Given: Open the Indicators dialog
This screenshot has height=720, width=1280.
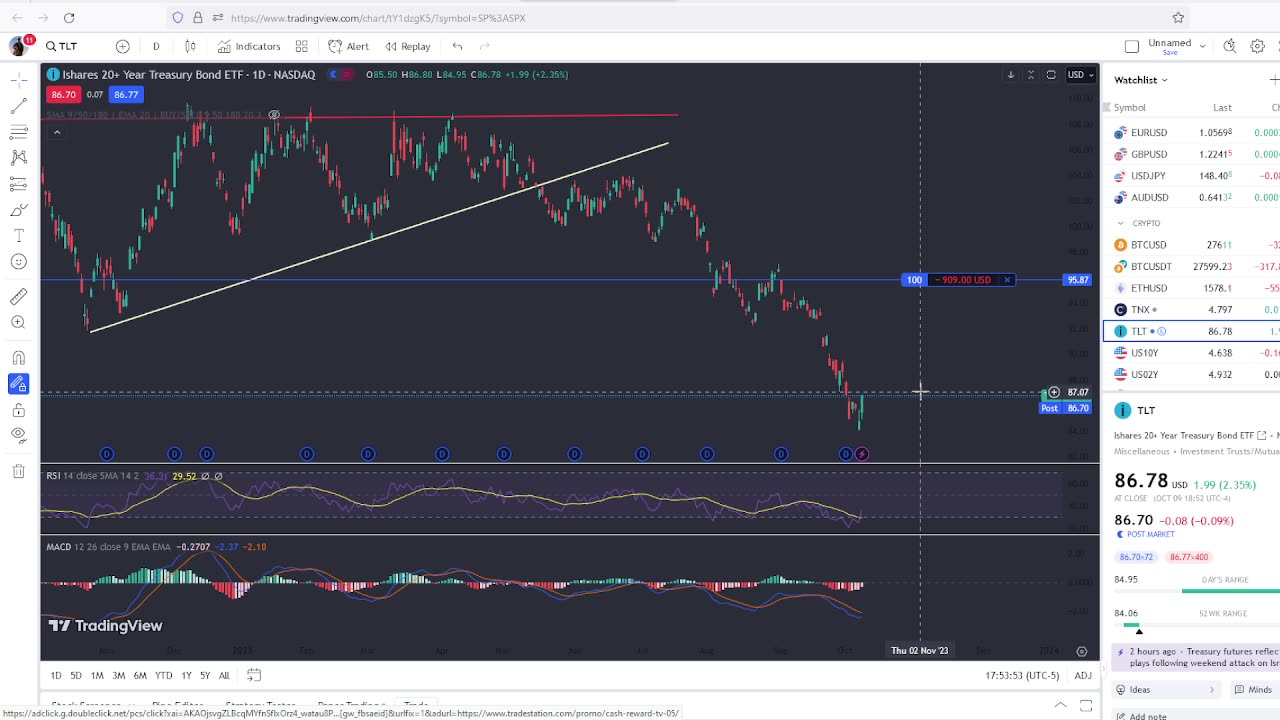Looking at the screenshot, I should pos(249,46).
